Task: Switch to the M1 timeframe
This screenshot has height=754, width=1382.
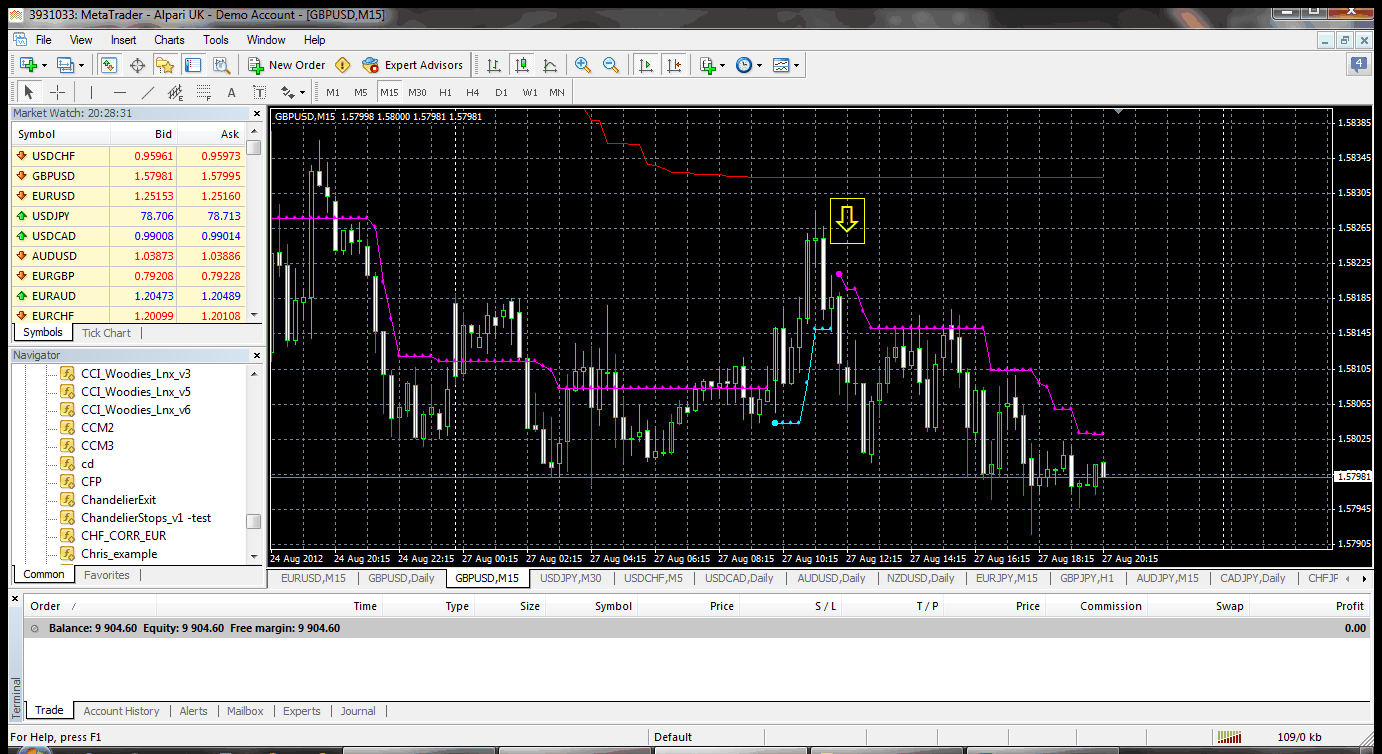Action: pos(333,92)
